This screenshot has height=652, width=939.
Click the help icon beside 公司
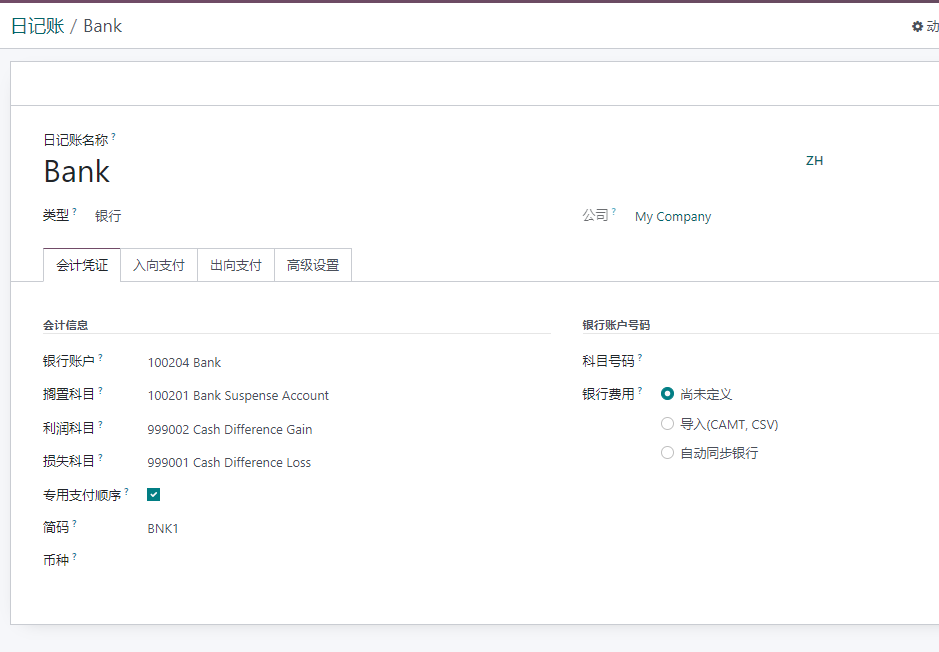coord(614,211)
